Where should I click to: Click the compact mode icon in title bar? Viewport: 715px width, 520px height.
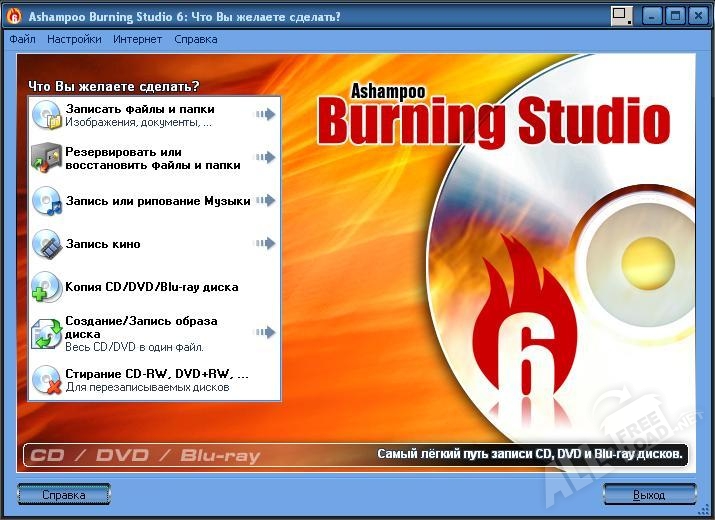click(623, 16)
